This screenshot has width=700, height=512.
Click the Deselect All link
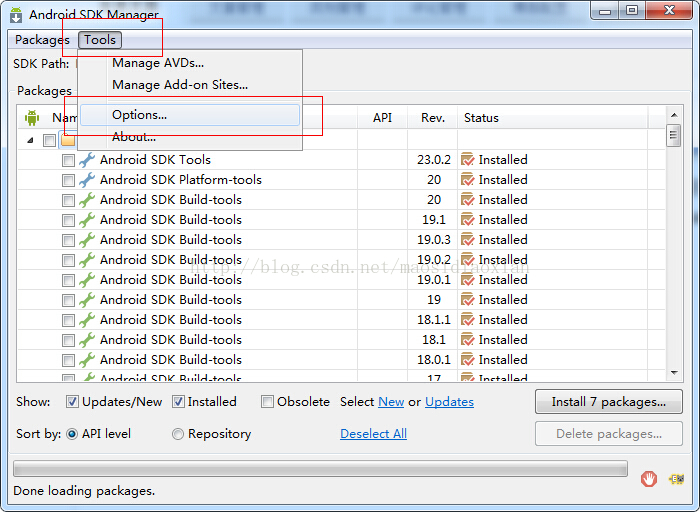373,434
